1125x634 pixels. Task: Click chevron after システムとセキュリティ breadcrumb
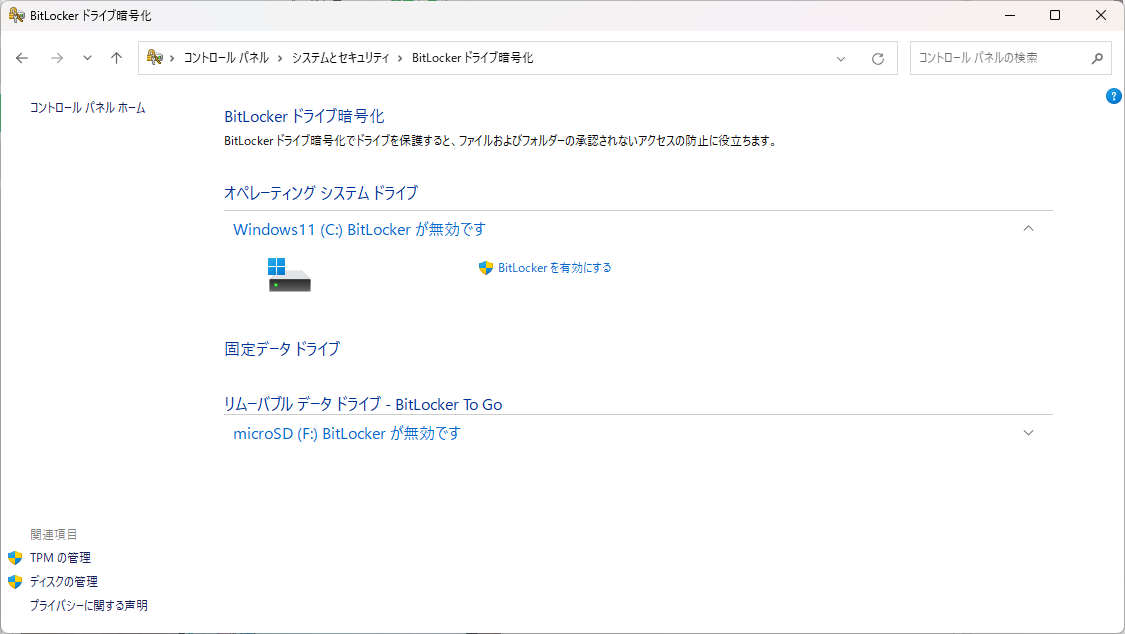(400, 58)
